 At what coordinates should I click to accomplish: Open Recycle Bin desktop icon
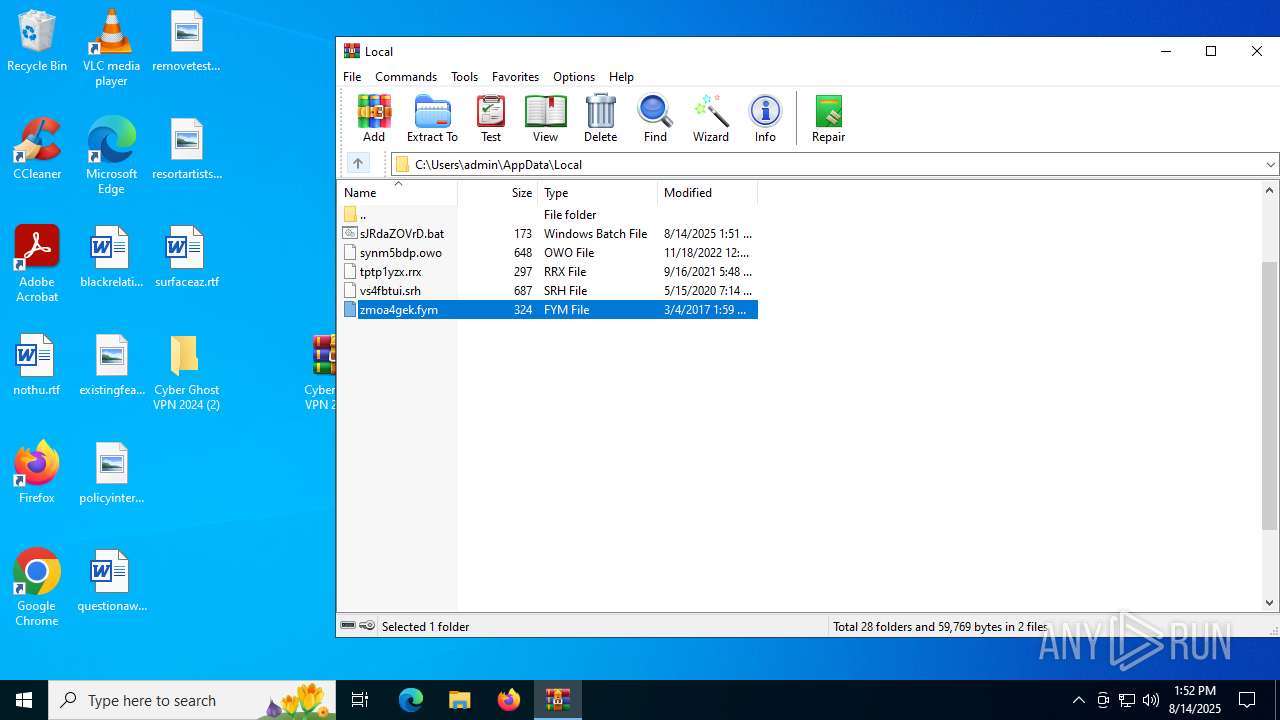pyautogui.click(x=37, y=42)
